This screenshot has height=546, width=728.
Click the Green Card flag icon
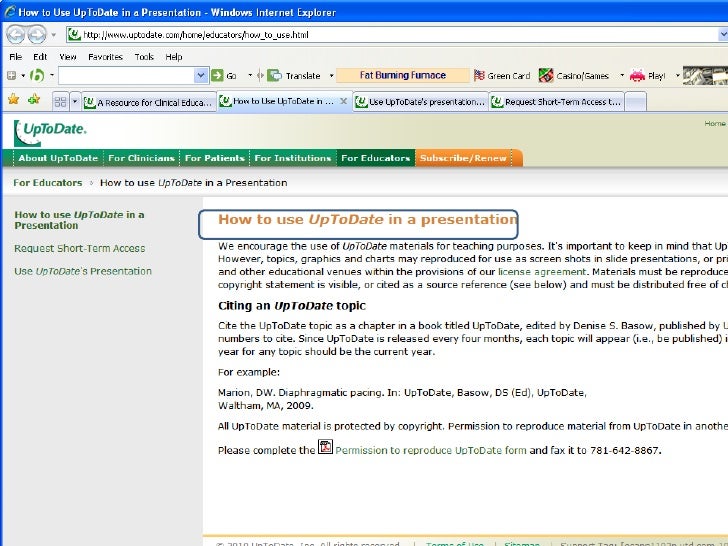coord(479,75)
